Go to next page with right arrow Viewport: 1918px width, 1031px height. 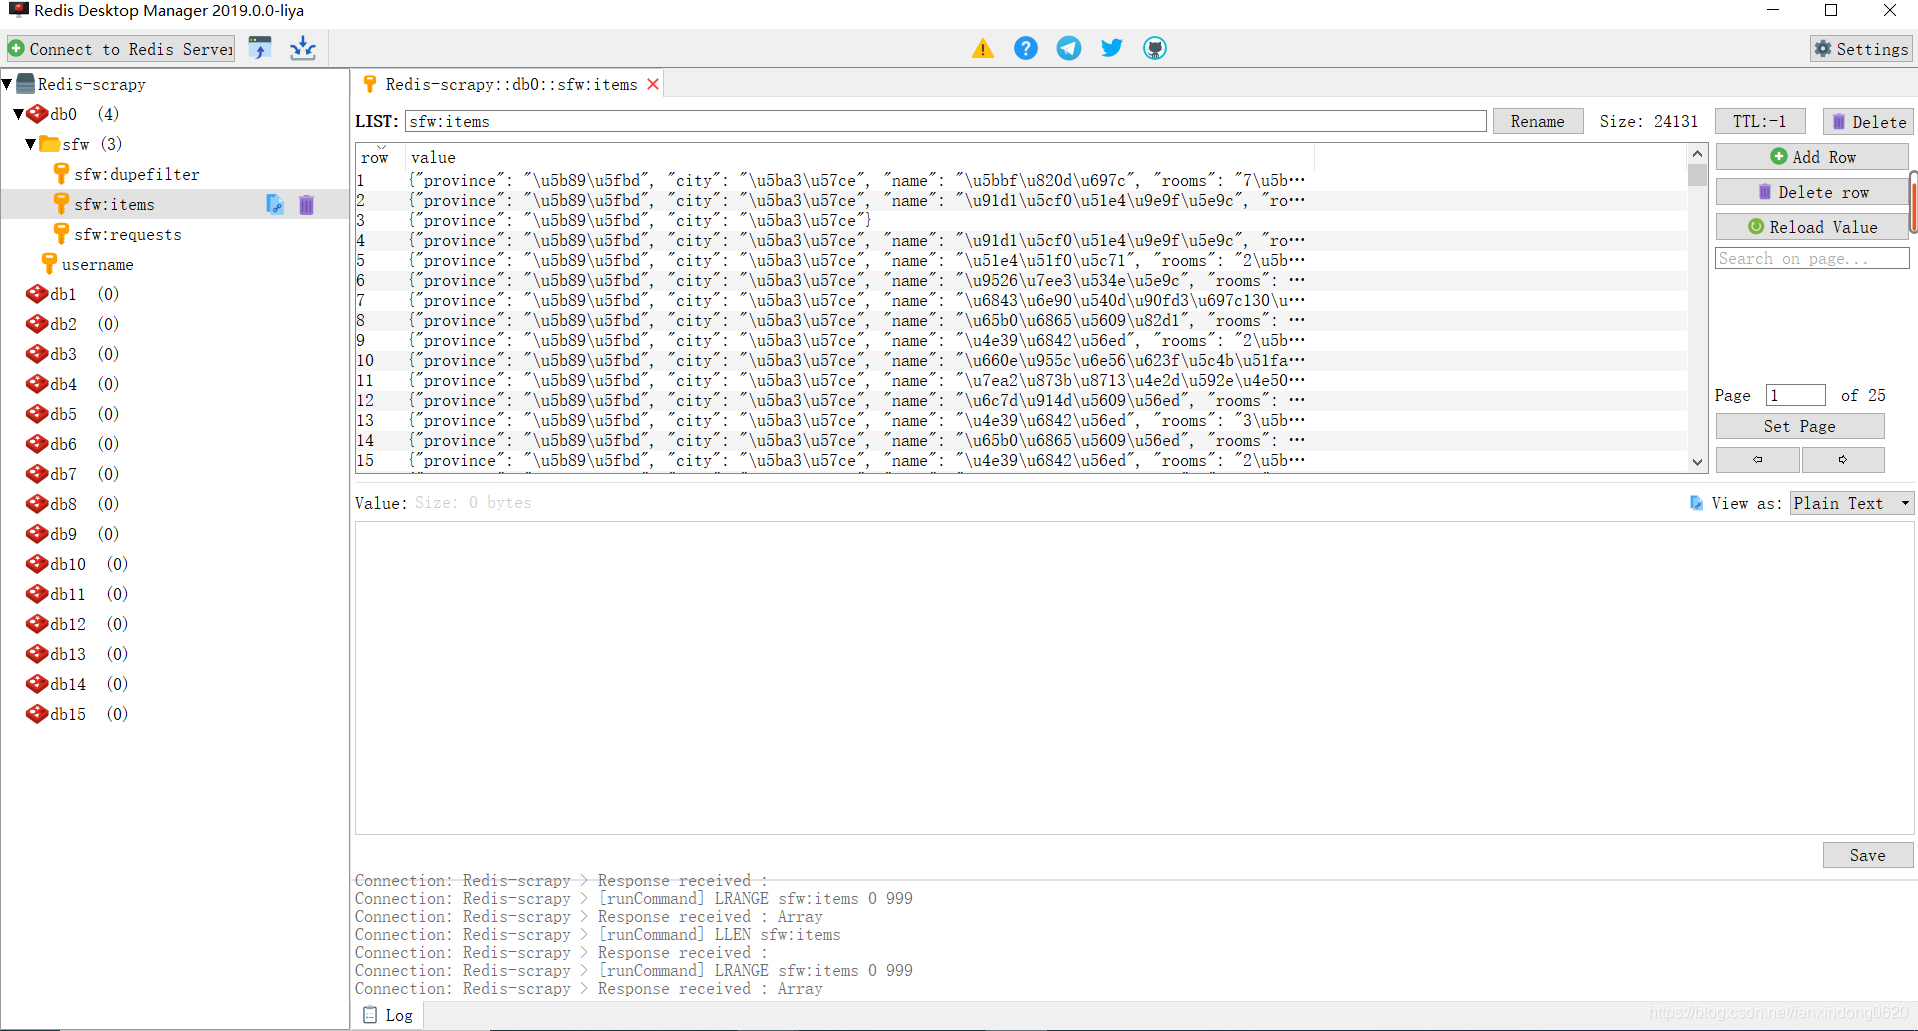point(1843,460)
